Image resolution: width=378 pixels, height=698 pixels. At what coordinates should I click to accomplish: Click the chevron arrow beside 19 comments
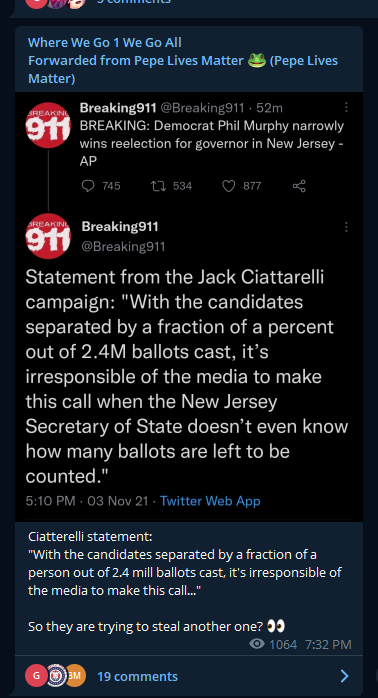point(344,676)
